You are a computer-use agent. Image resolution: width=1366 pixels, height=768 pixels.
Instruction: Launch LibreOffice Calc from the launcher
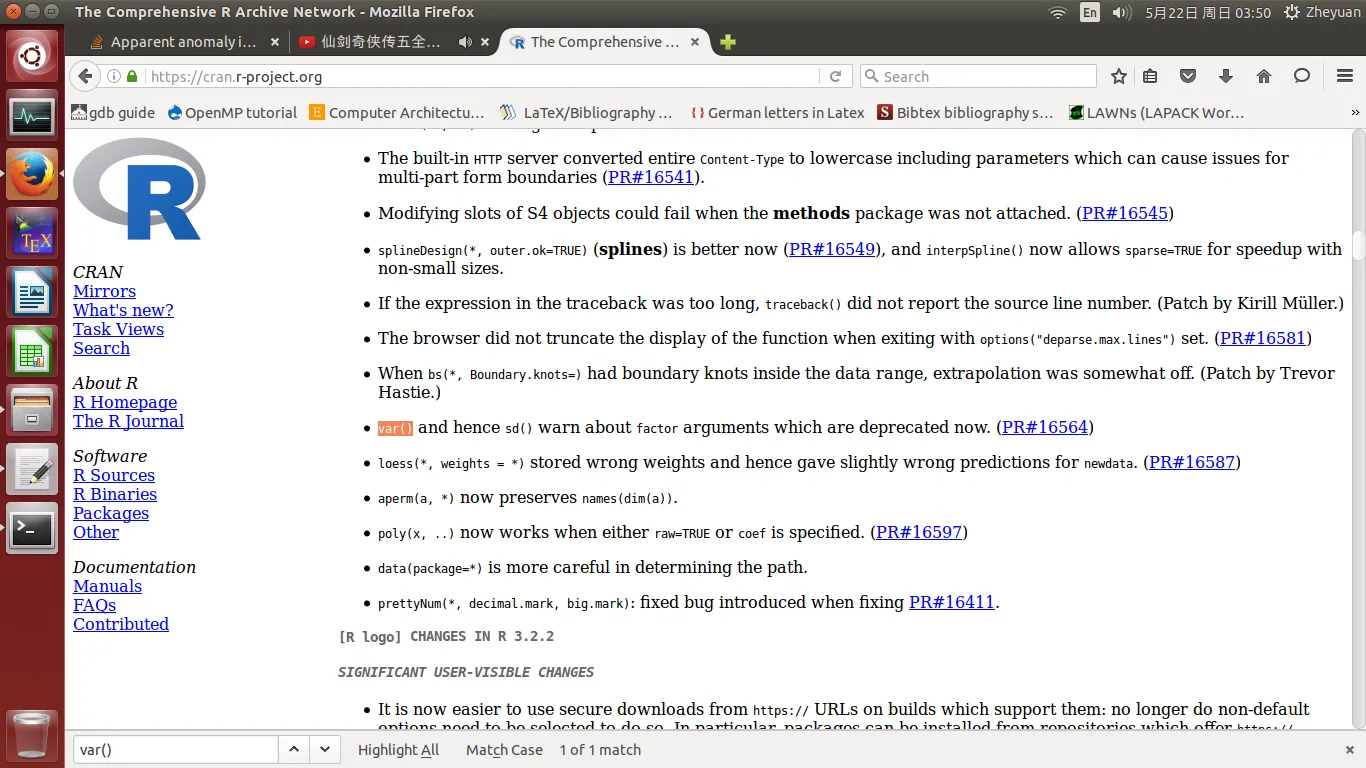pyautogui.click(x=32, y=352)
